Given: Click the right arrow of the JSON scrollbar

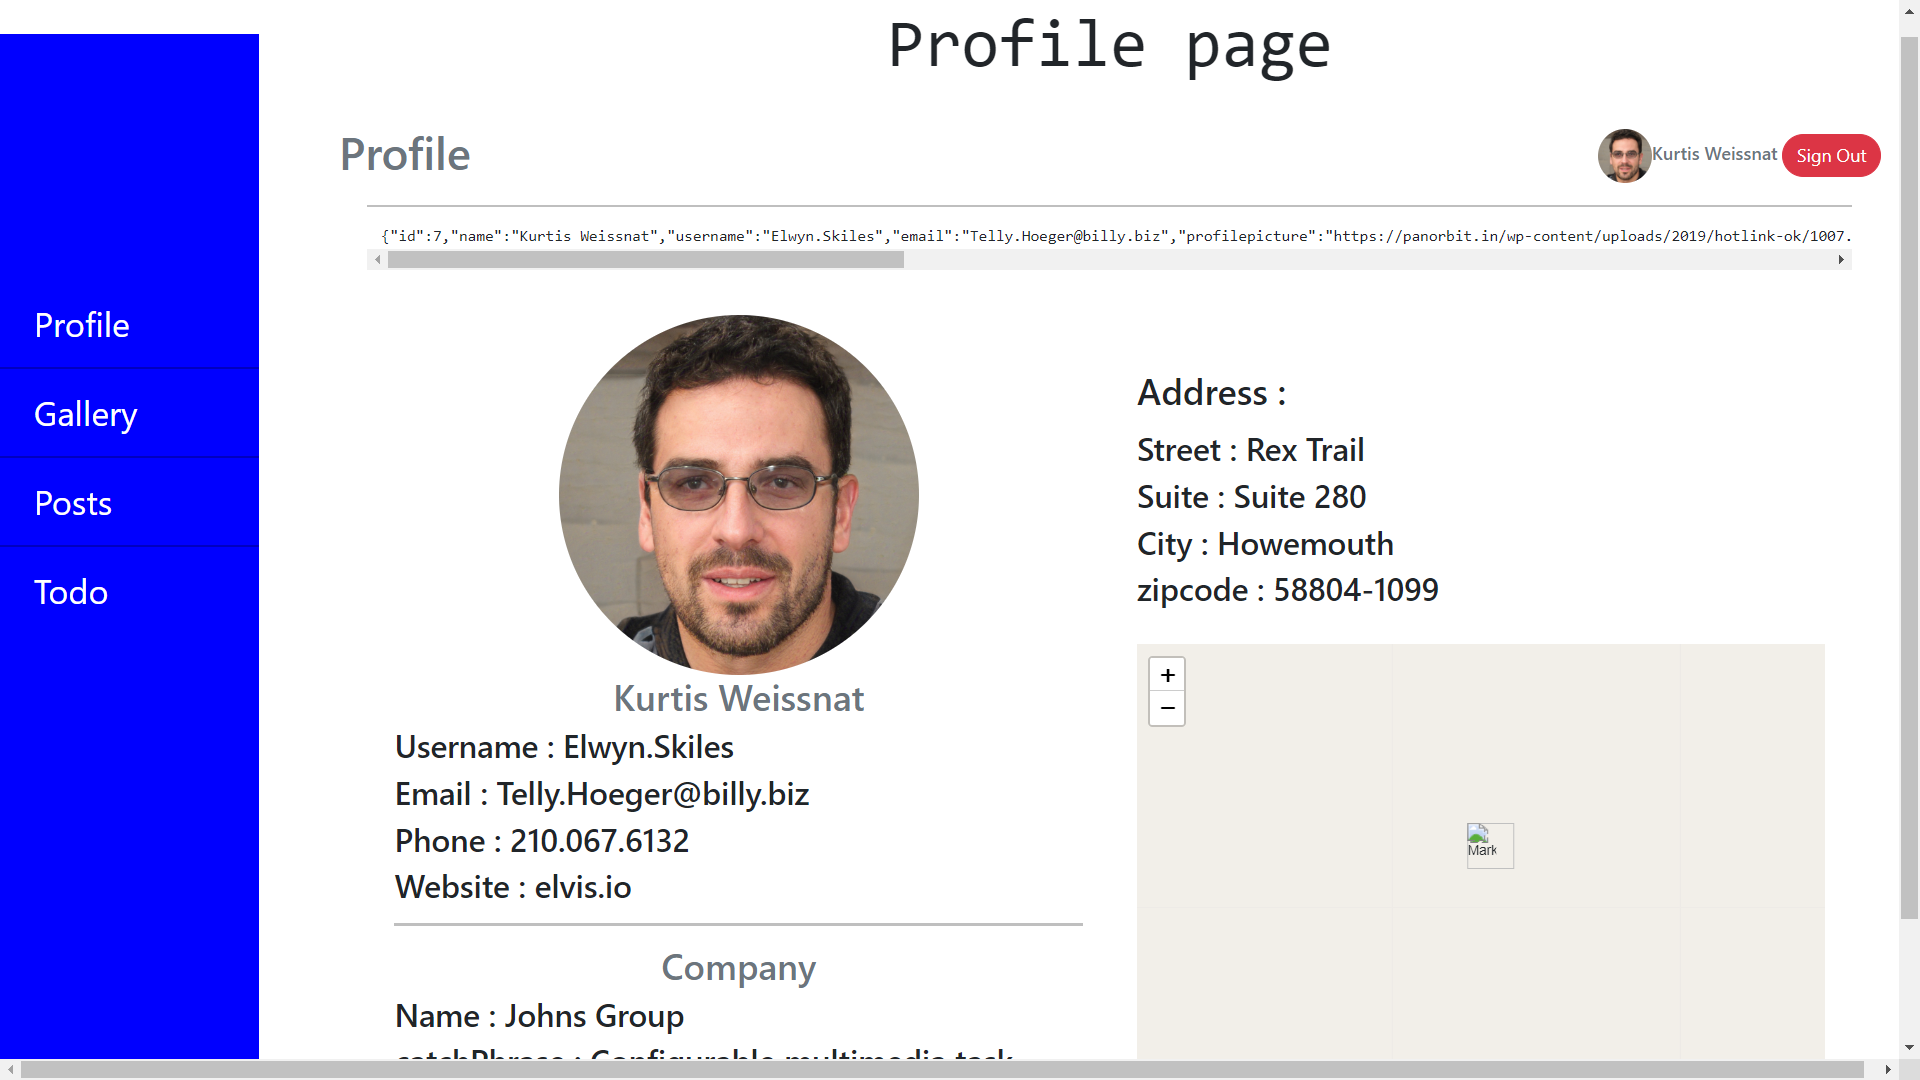Looking at the screenshot, I should point(1841,259).
